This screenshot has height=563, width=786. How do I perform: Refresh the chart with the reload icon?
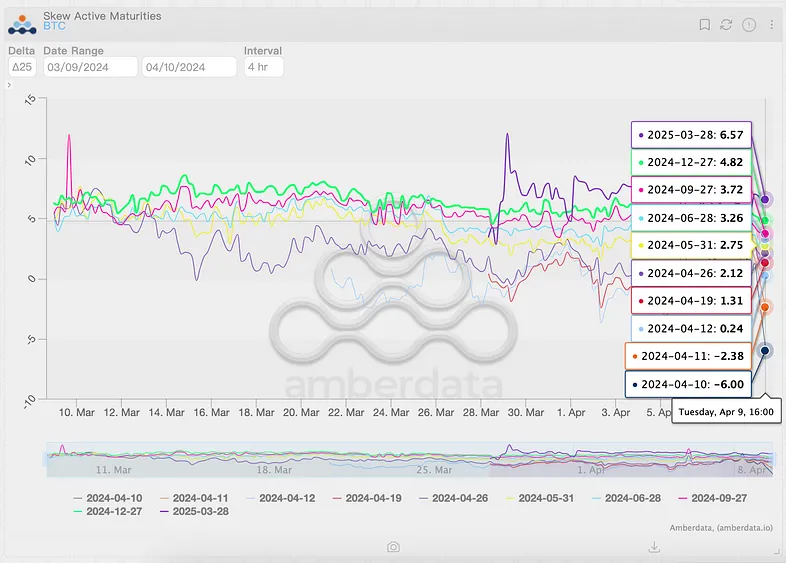tap(726, 24)
